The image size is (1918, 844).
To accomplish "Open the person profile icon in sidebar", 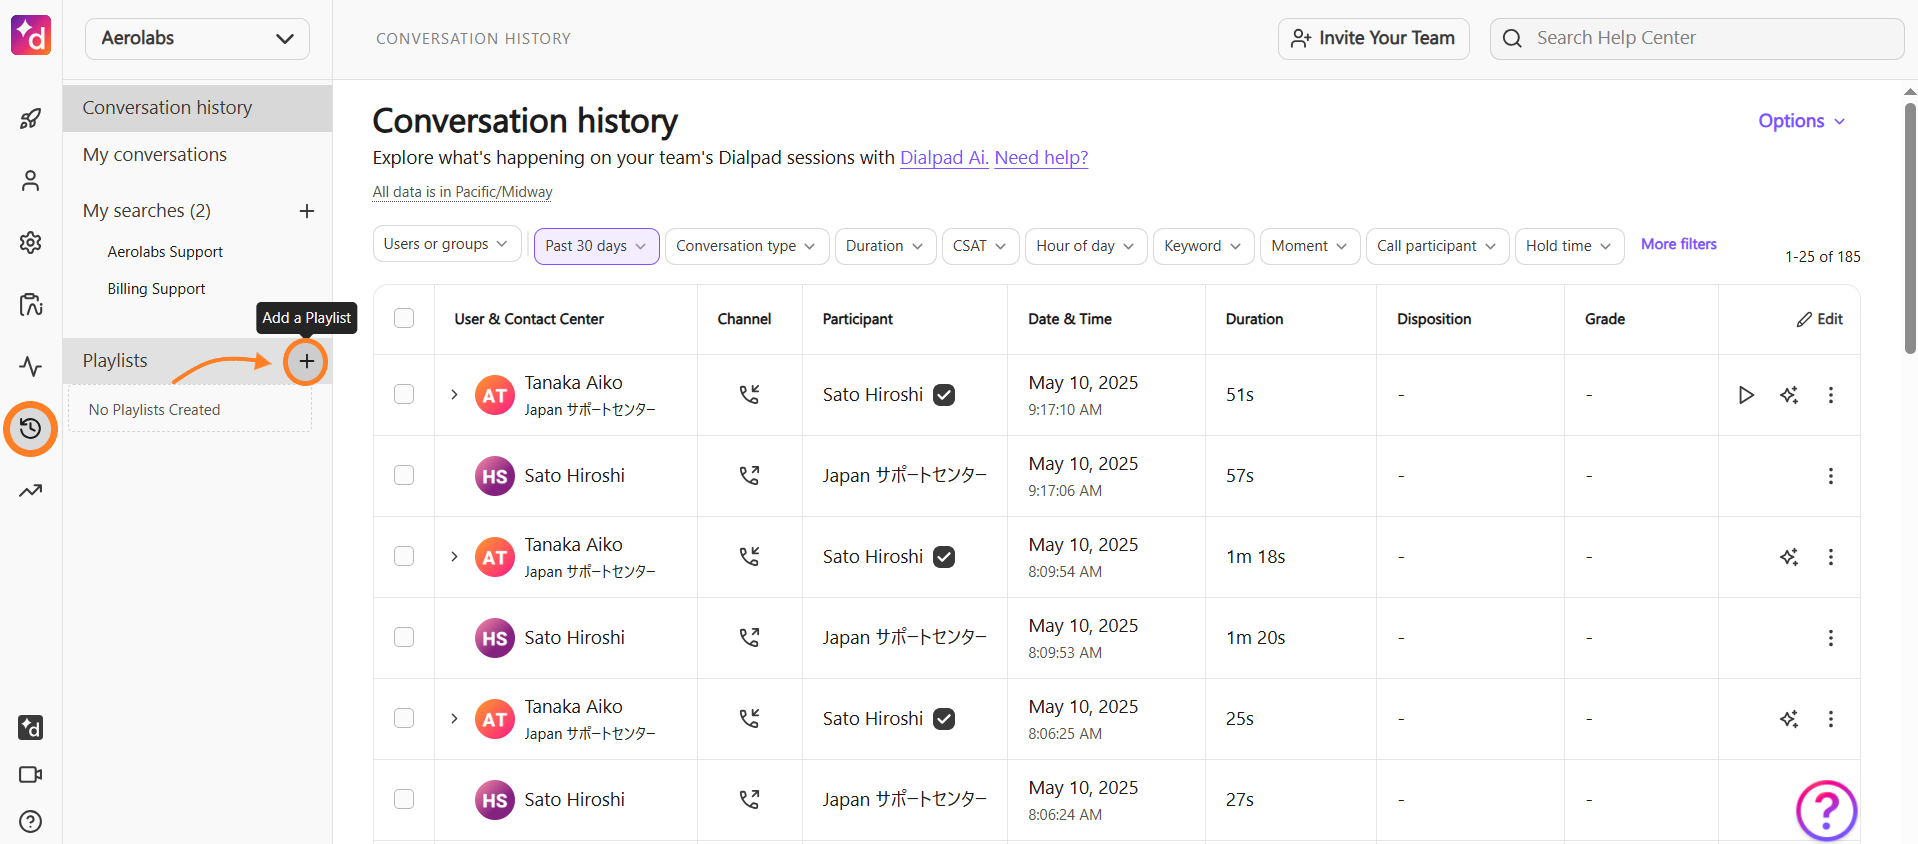I will pos(31,181).
